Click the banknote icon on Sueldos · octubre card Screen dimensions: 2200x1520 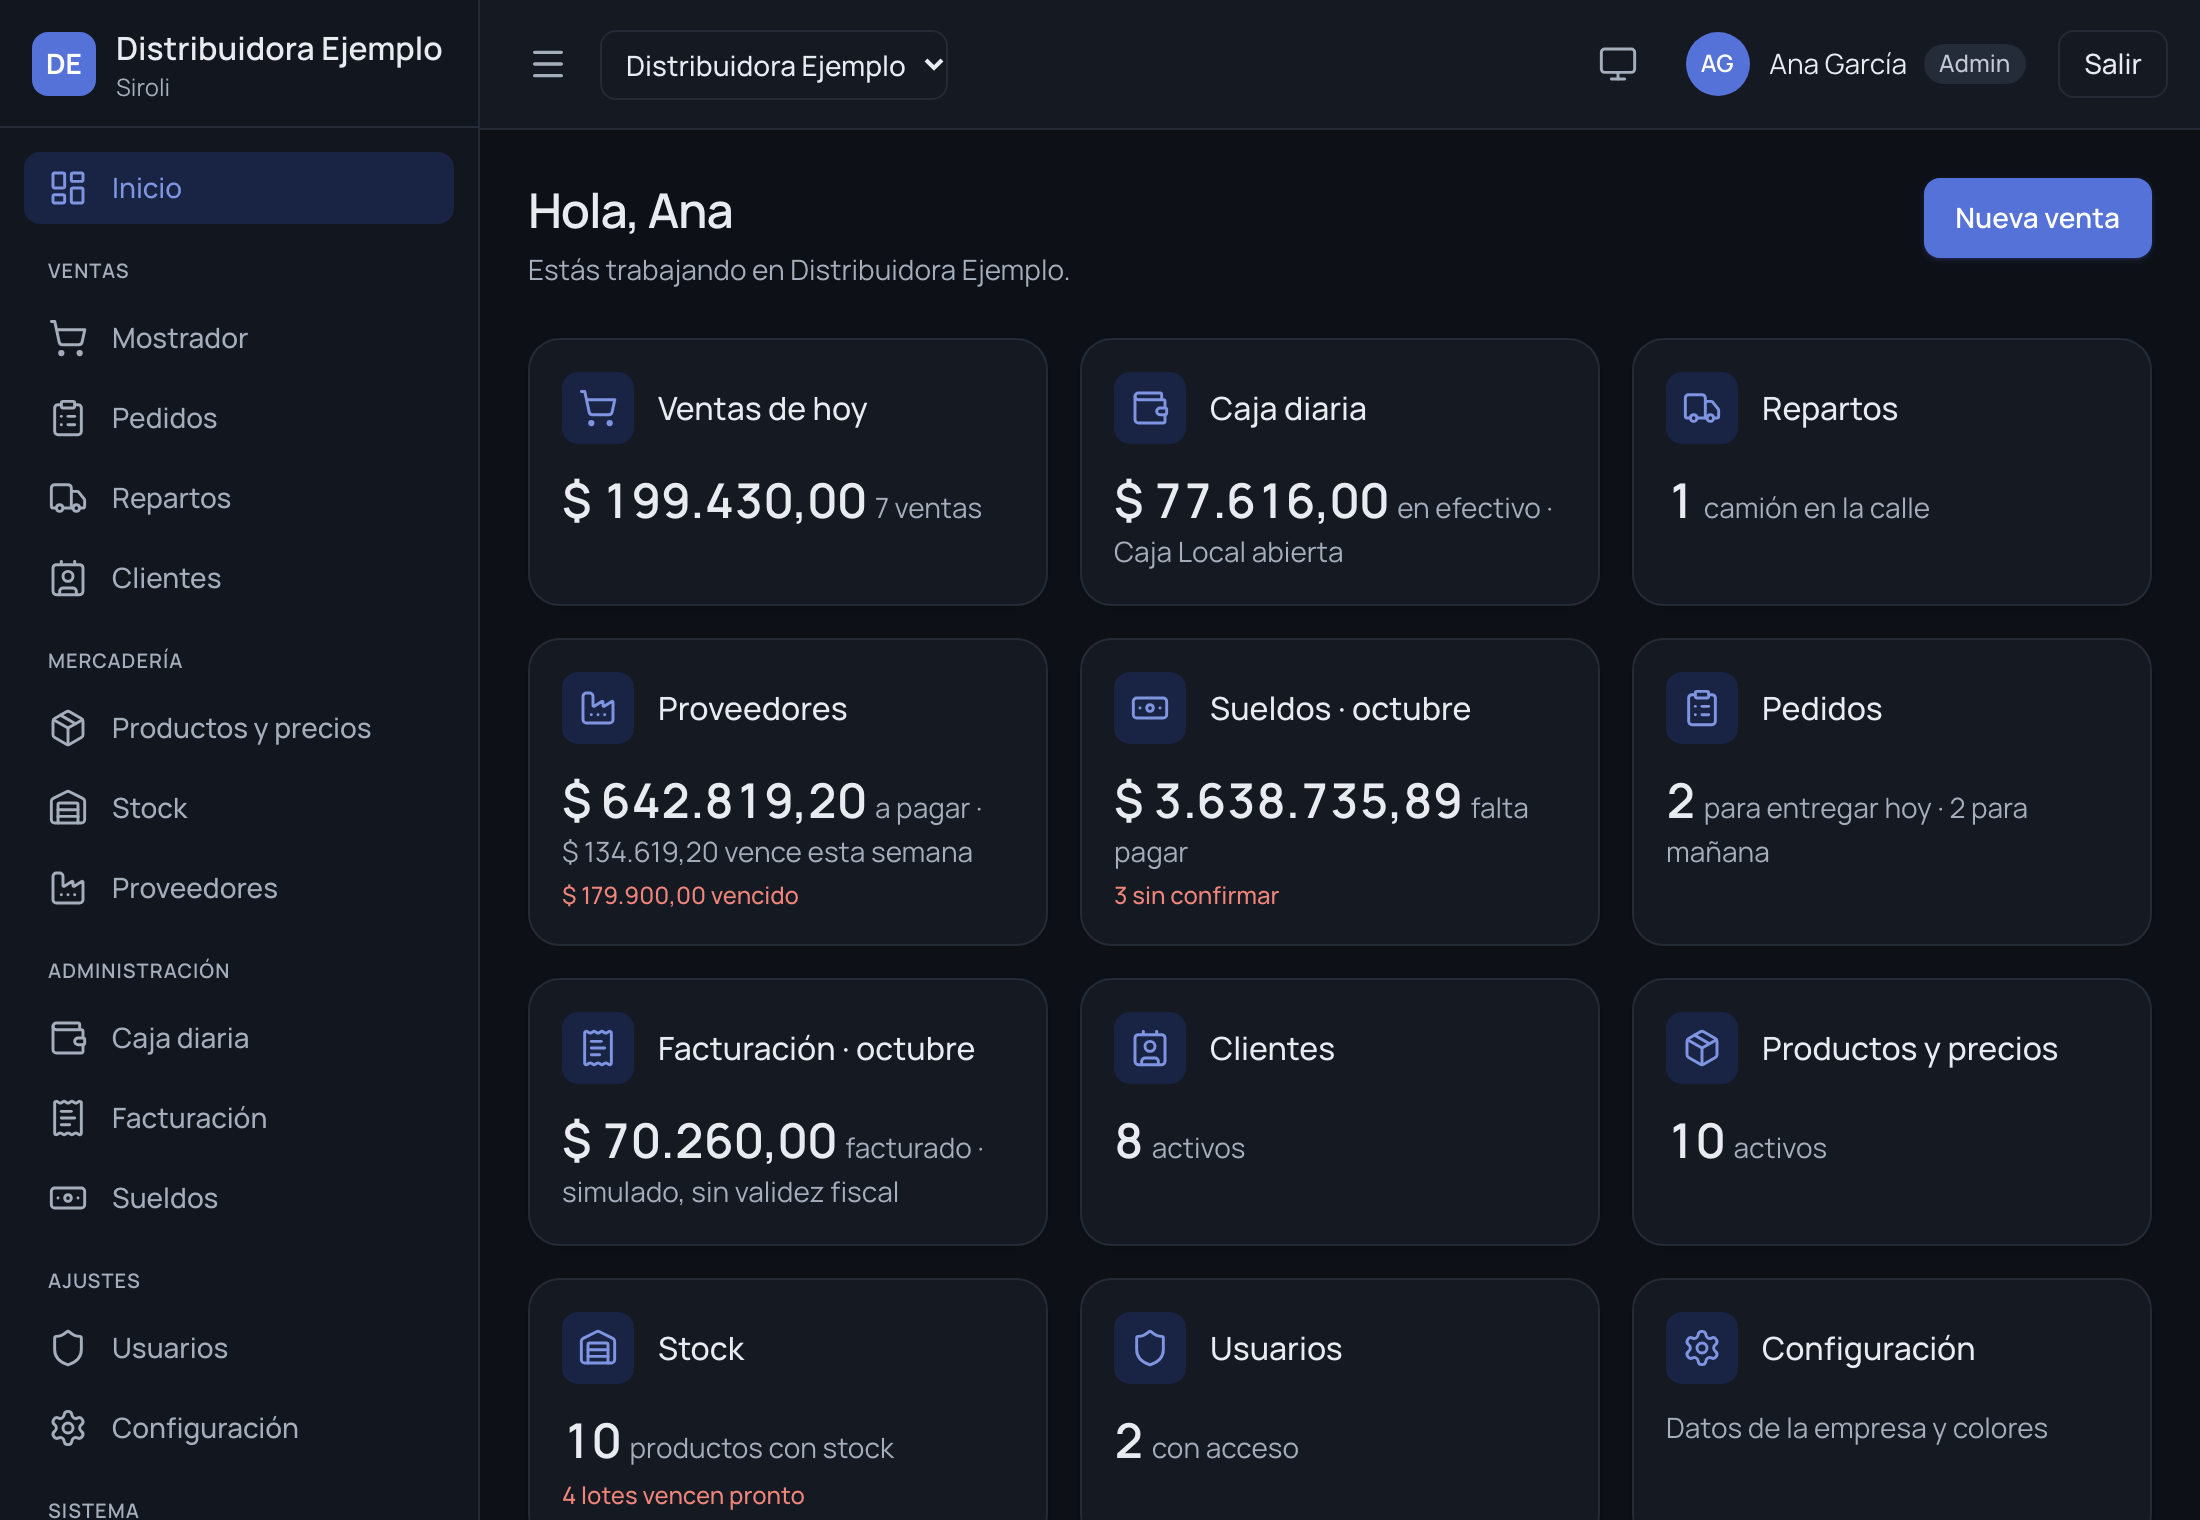coord(1150,708)
